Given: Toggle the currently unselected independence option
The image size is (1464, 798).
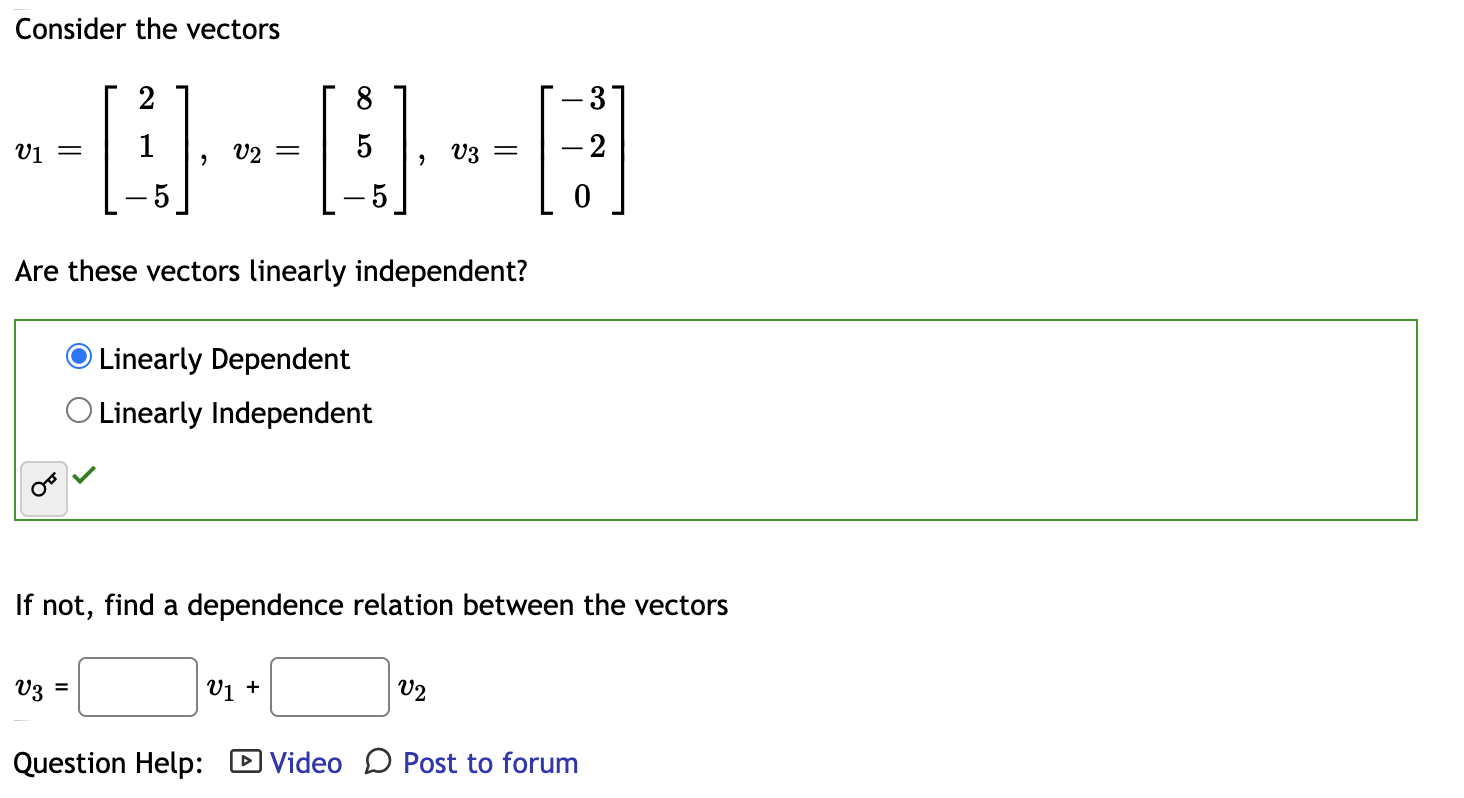Looking at the screenshot, I should coord(78,409).
